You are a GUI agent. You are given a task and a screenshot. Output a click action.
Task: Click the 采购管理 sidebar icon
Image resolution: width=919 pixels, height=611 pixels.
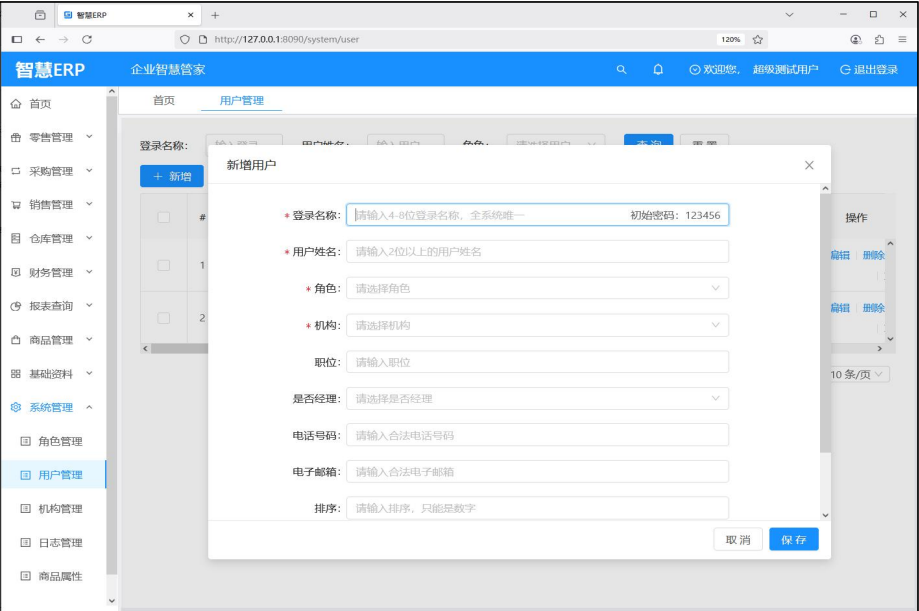pyautogui.click(x=16, y=171)
